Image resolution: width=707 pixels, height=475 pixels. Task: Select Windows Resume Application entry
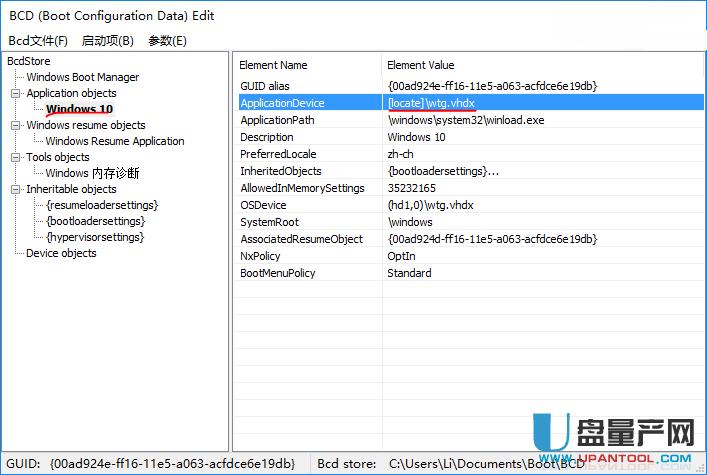[114, 141]
